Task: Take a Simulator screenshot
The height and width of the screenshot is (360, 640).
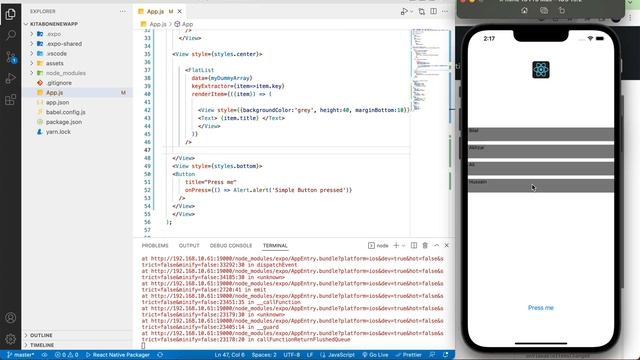Action: [x=544, y=11]
